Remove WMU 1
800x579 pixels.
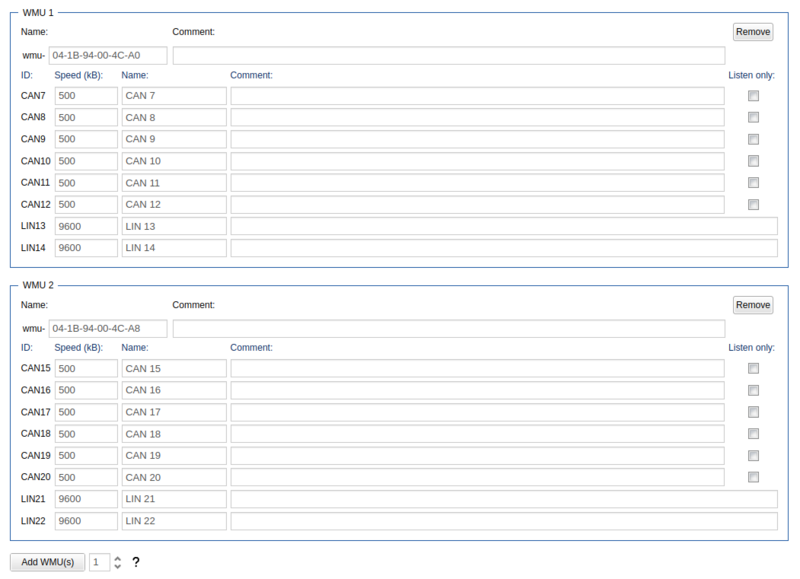coord(753,32)
